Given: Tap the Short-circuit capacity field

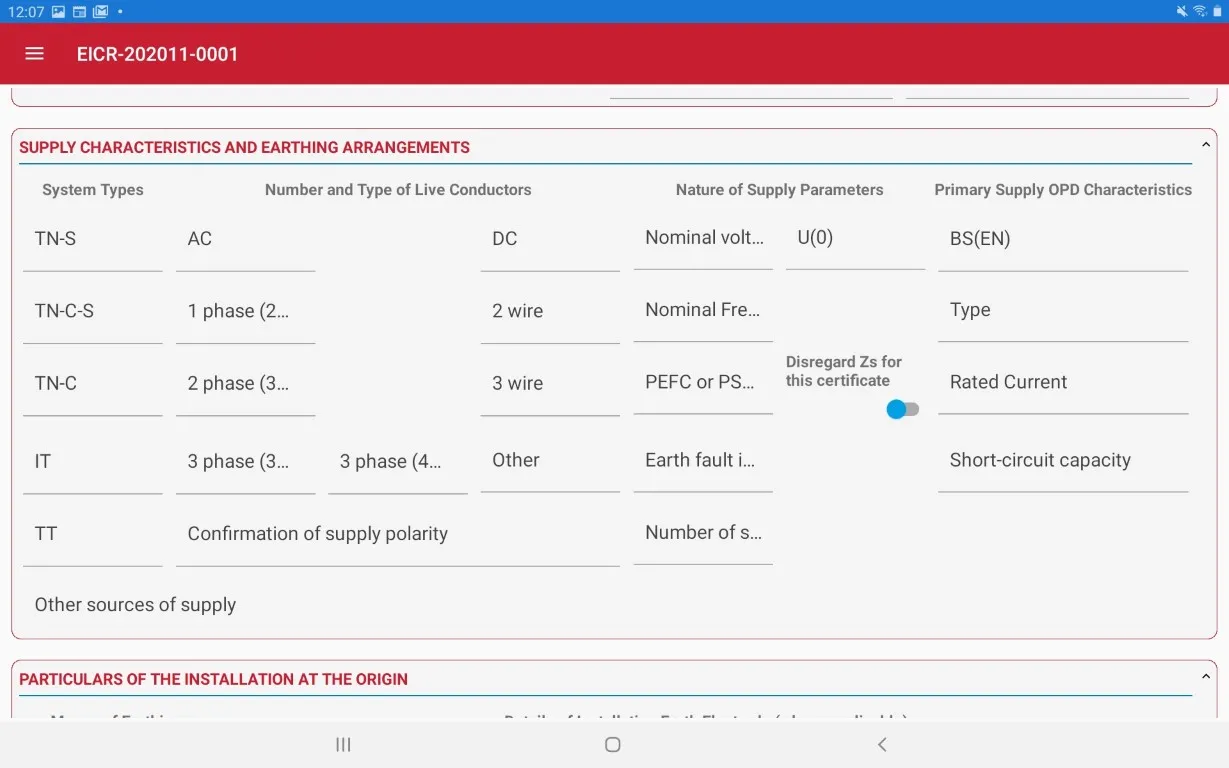Looking at the screenshot, I should click(x=1062, y=461).
